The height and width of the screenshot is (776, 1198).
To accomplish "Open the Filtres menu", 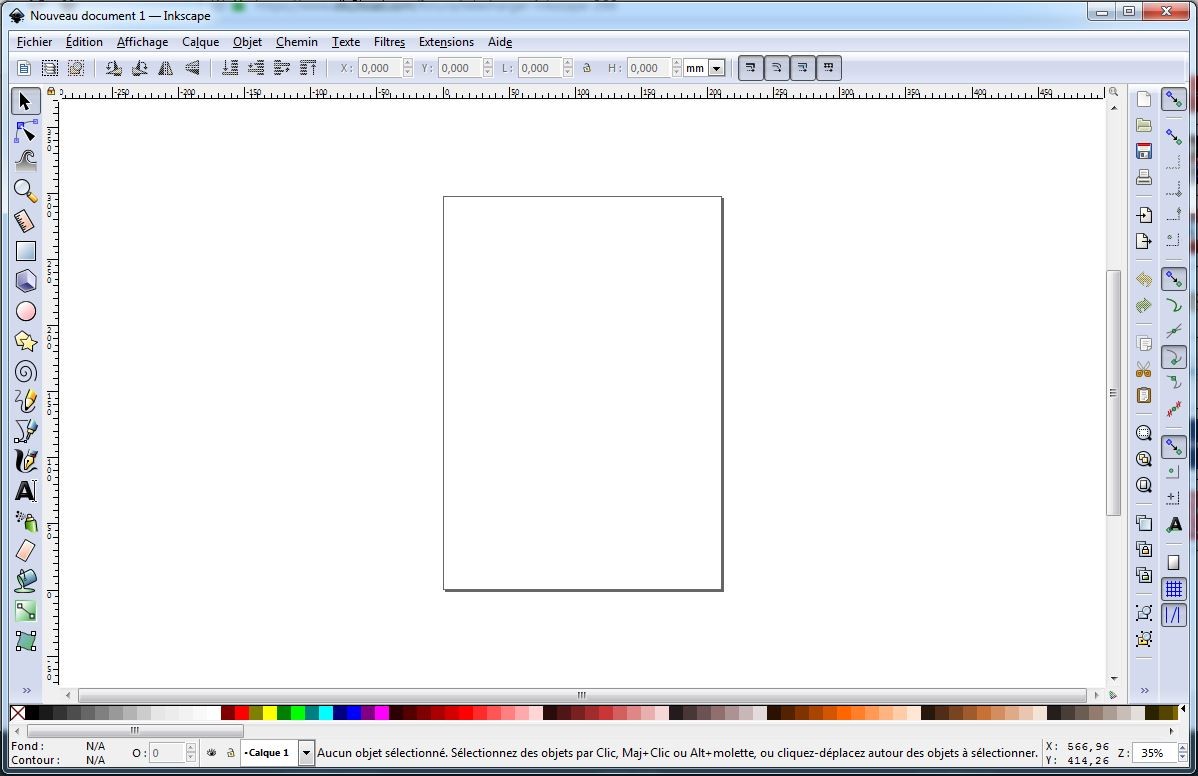I will pos(389,42).
